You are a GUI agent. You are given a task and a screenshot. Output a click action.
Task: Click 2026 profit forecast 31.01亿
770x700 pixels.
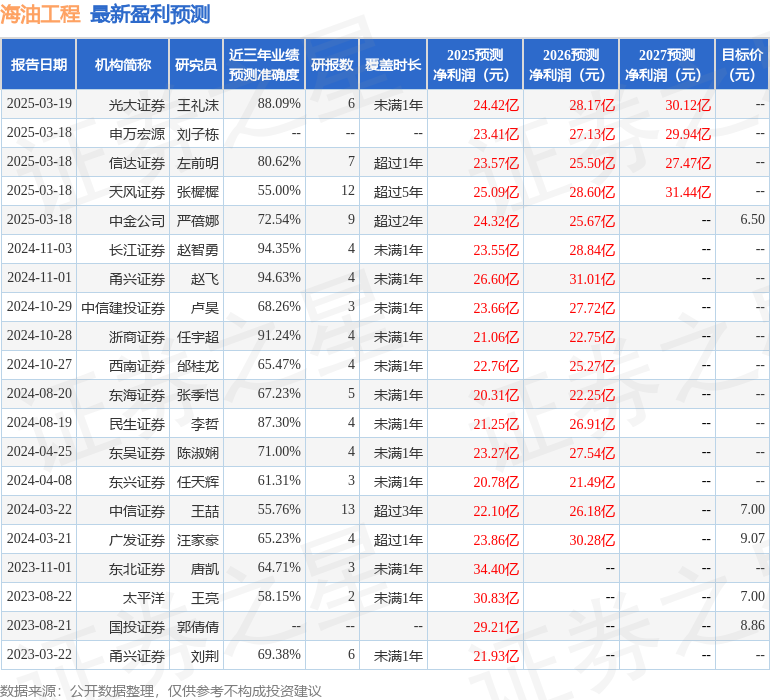pyautogui.click(x=592, y=279)
